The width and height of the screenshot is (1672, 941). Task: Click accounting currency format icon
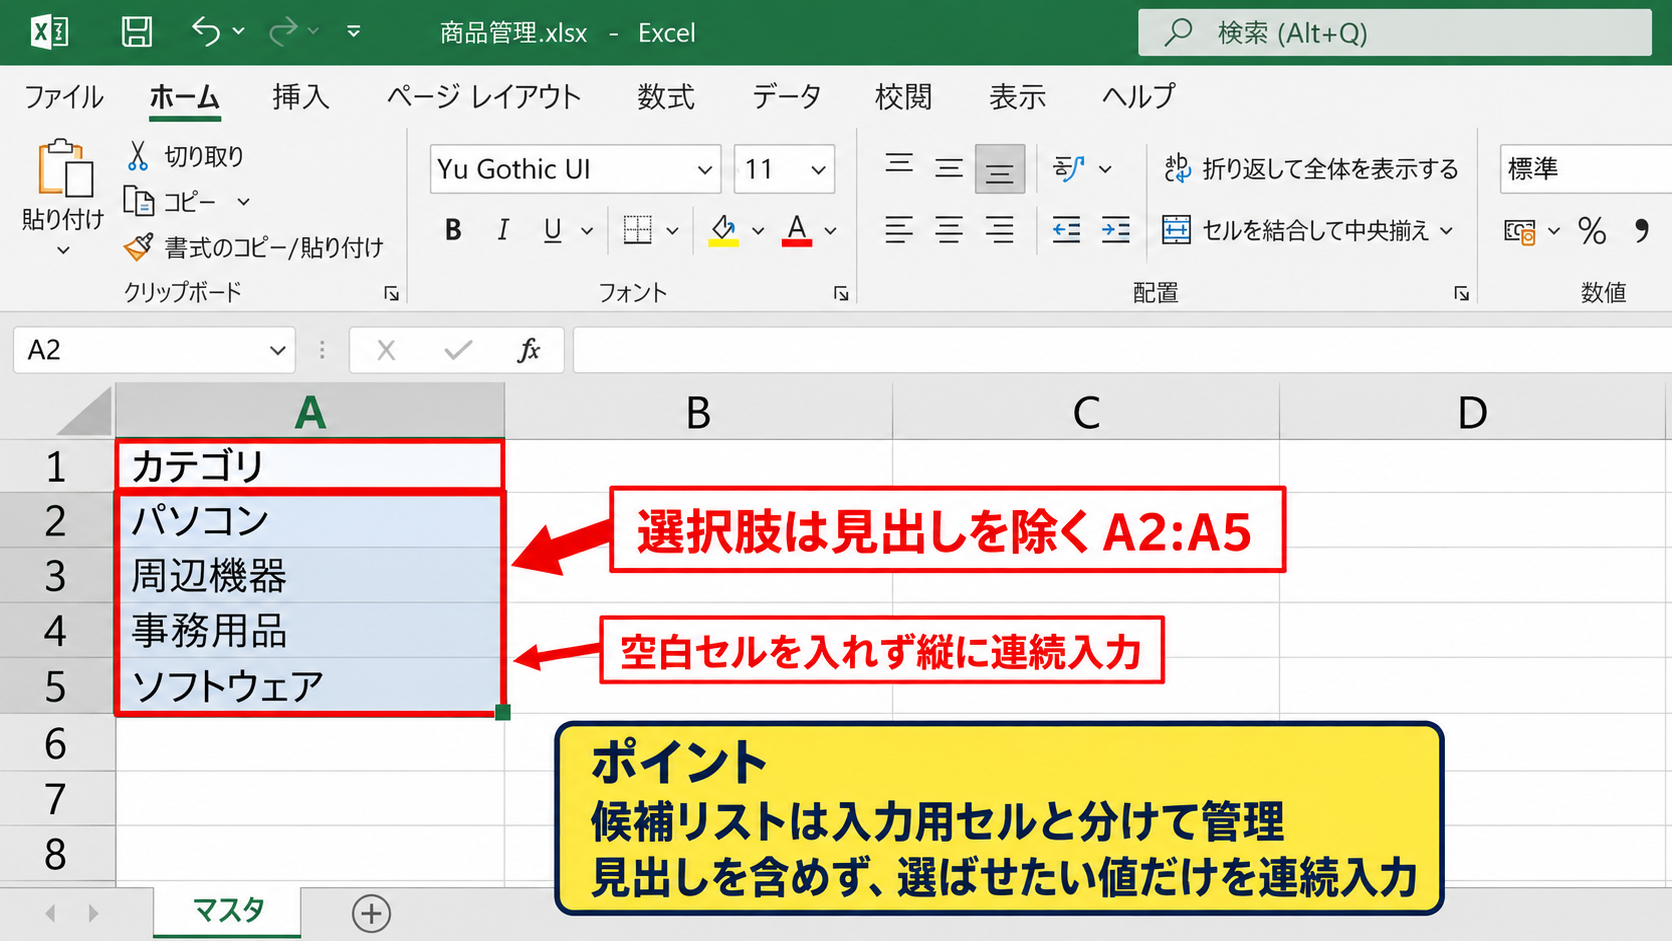(1520, 232)
